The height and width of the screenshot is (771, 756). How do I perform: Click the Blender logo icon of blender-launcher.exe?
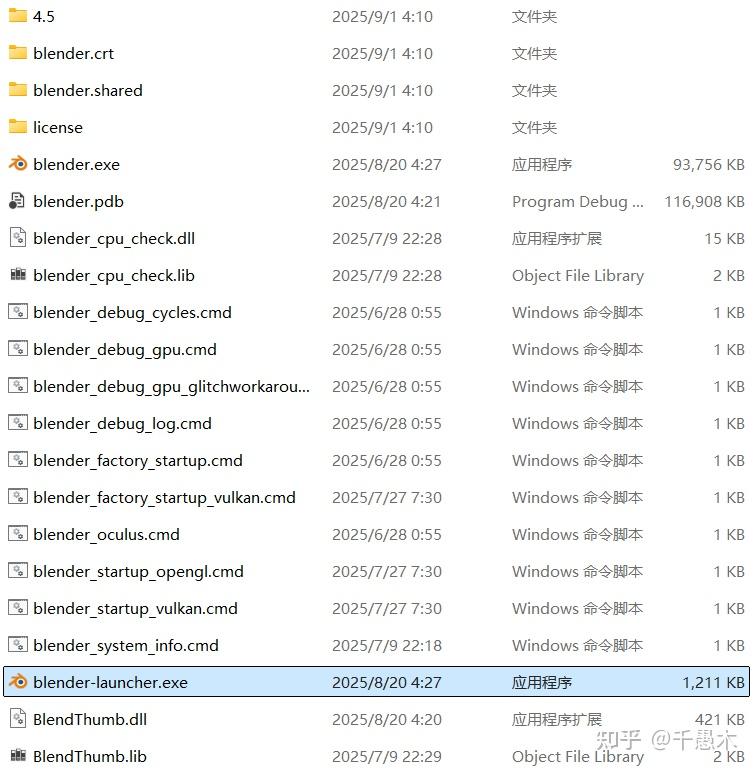coord(18,682)
